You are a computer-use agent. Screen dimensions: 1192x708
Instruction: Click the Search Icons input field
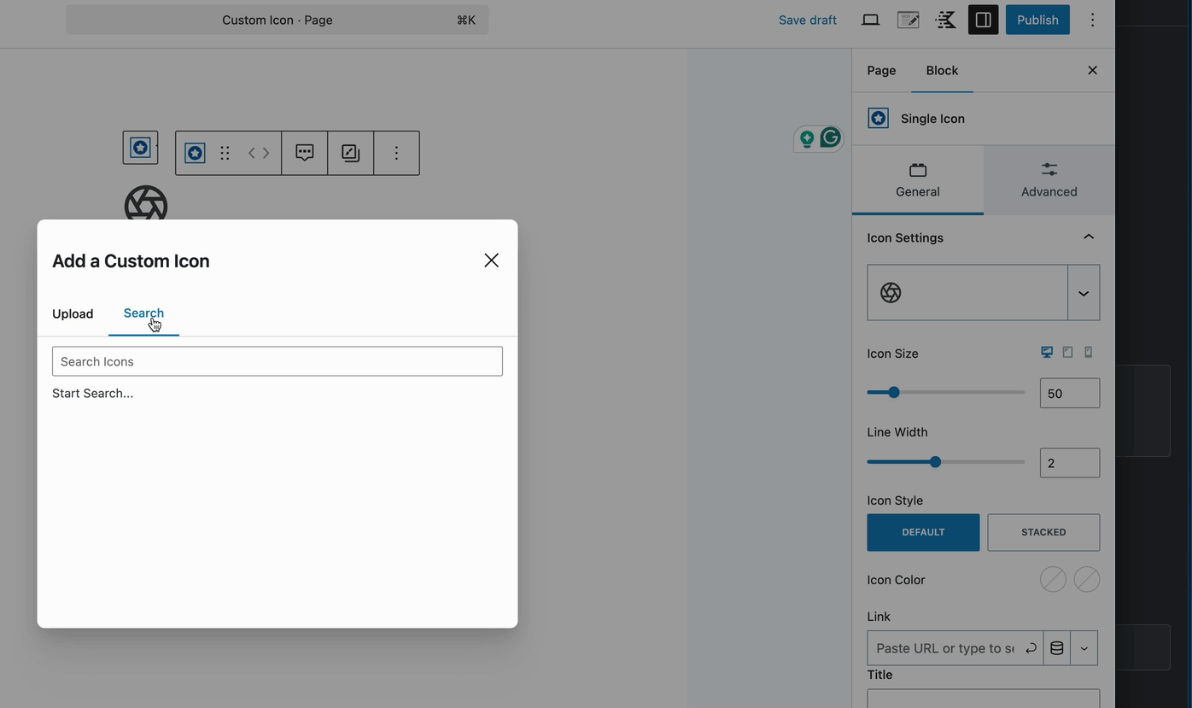tap(277, 361)
